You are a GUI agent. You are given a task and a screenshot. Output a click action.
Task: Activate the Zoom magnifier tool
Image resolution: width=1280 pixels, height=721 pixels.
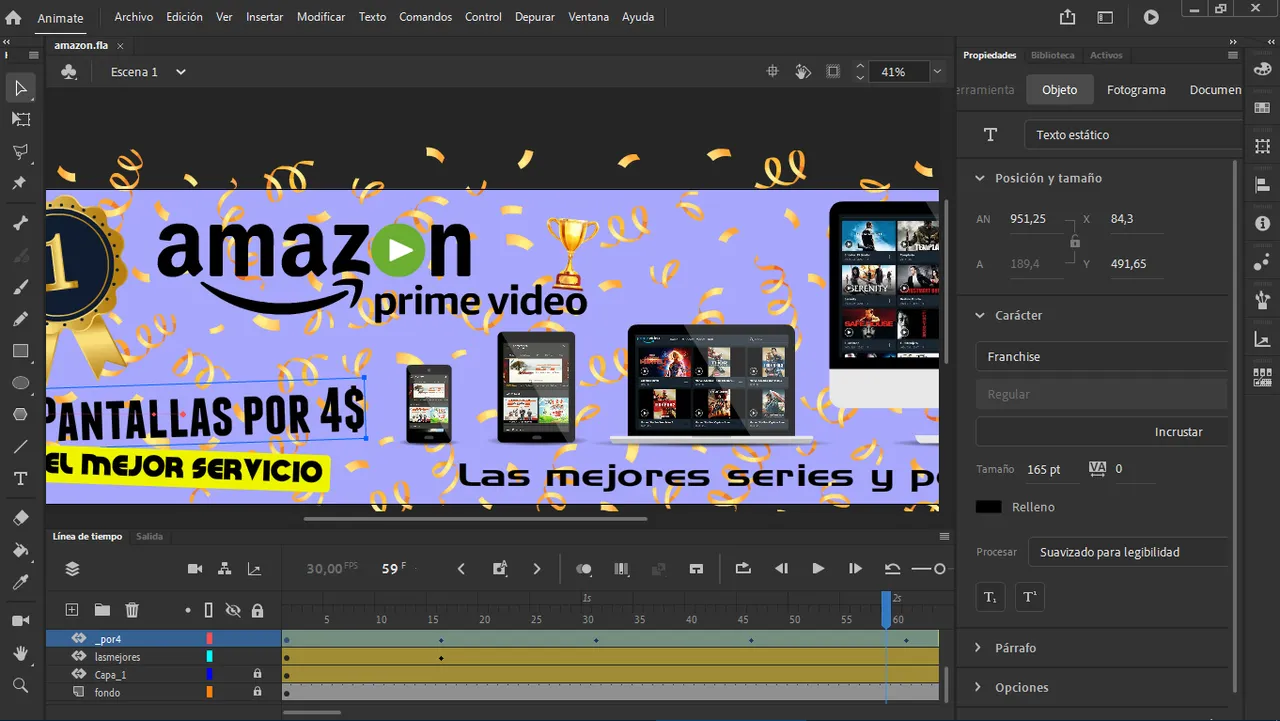click(20, 686)
